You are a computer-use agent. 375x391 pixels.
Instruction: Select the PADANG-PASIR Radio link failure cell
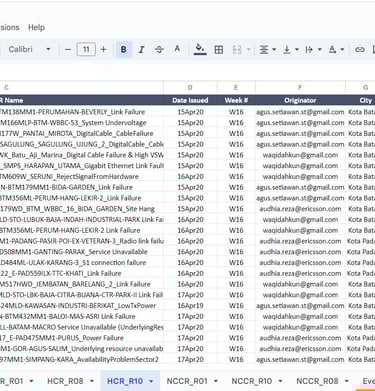click(x=82, y=241)
